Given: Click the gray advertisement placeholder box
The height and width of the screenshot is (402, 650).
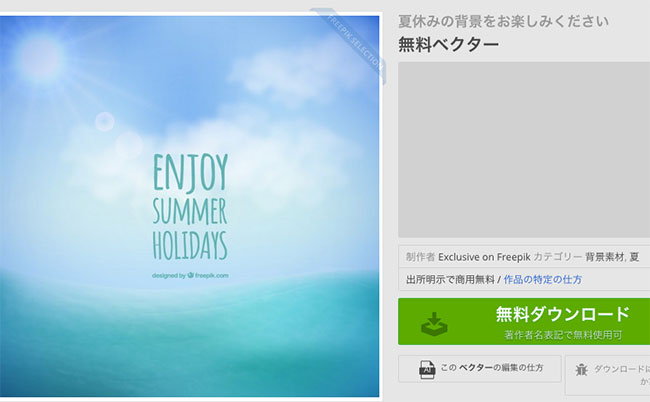Looking at the screenshot, I should pos(524,150).
